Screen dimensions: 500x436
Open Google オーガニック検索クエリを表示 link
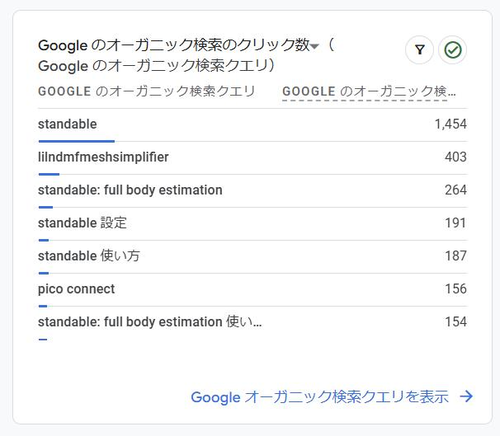[320, 397]
